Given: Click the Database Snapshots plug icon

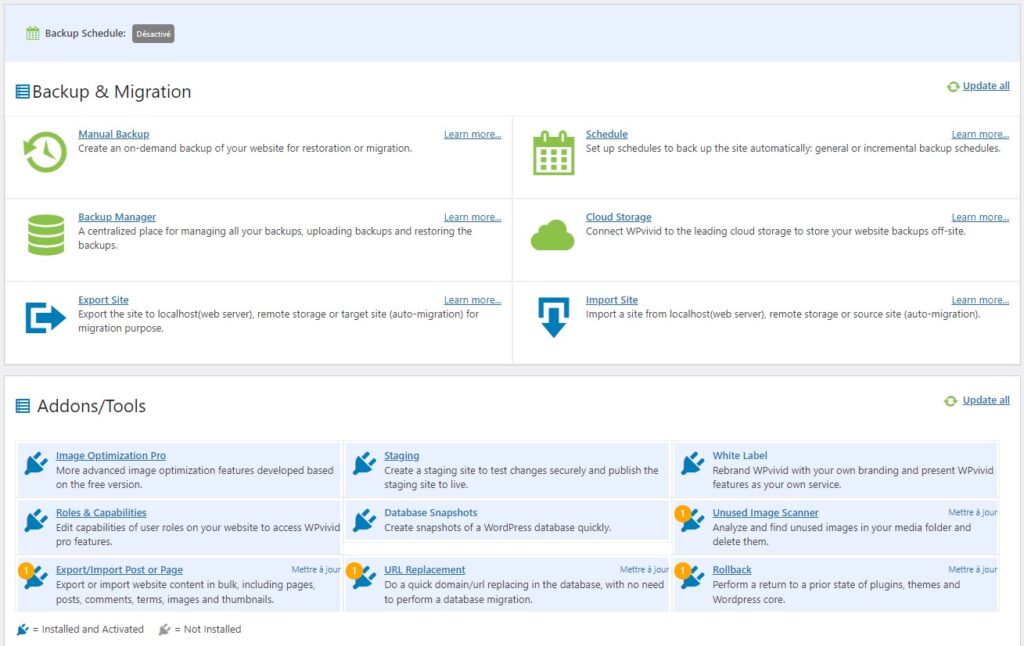Looking at the screenshot, I should tap(364, 521).
